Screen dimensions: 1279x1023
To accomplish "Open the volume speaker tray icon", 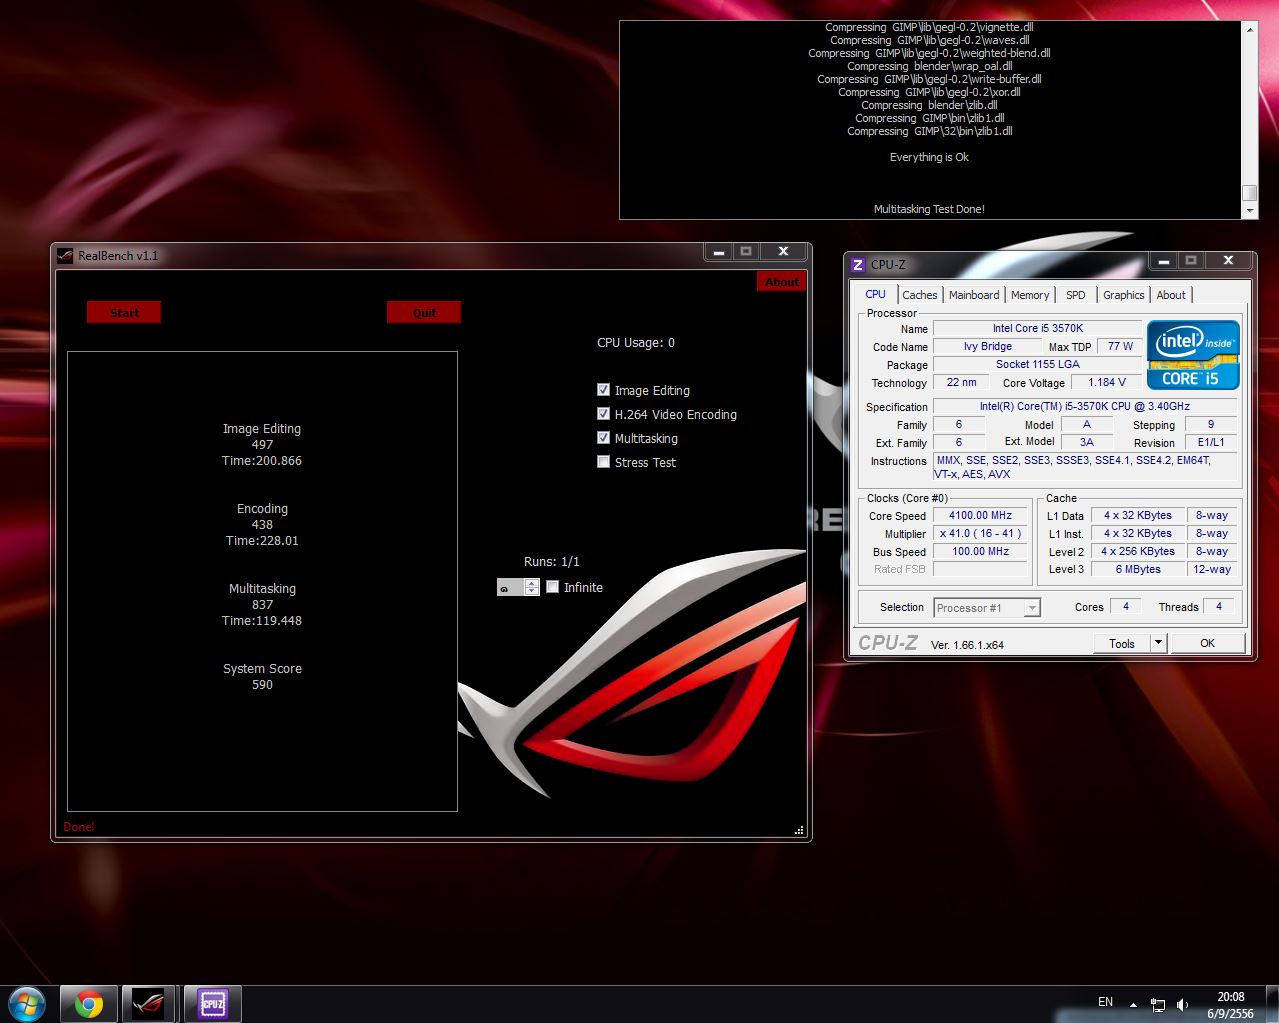I will click(1183, 1004).
